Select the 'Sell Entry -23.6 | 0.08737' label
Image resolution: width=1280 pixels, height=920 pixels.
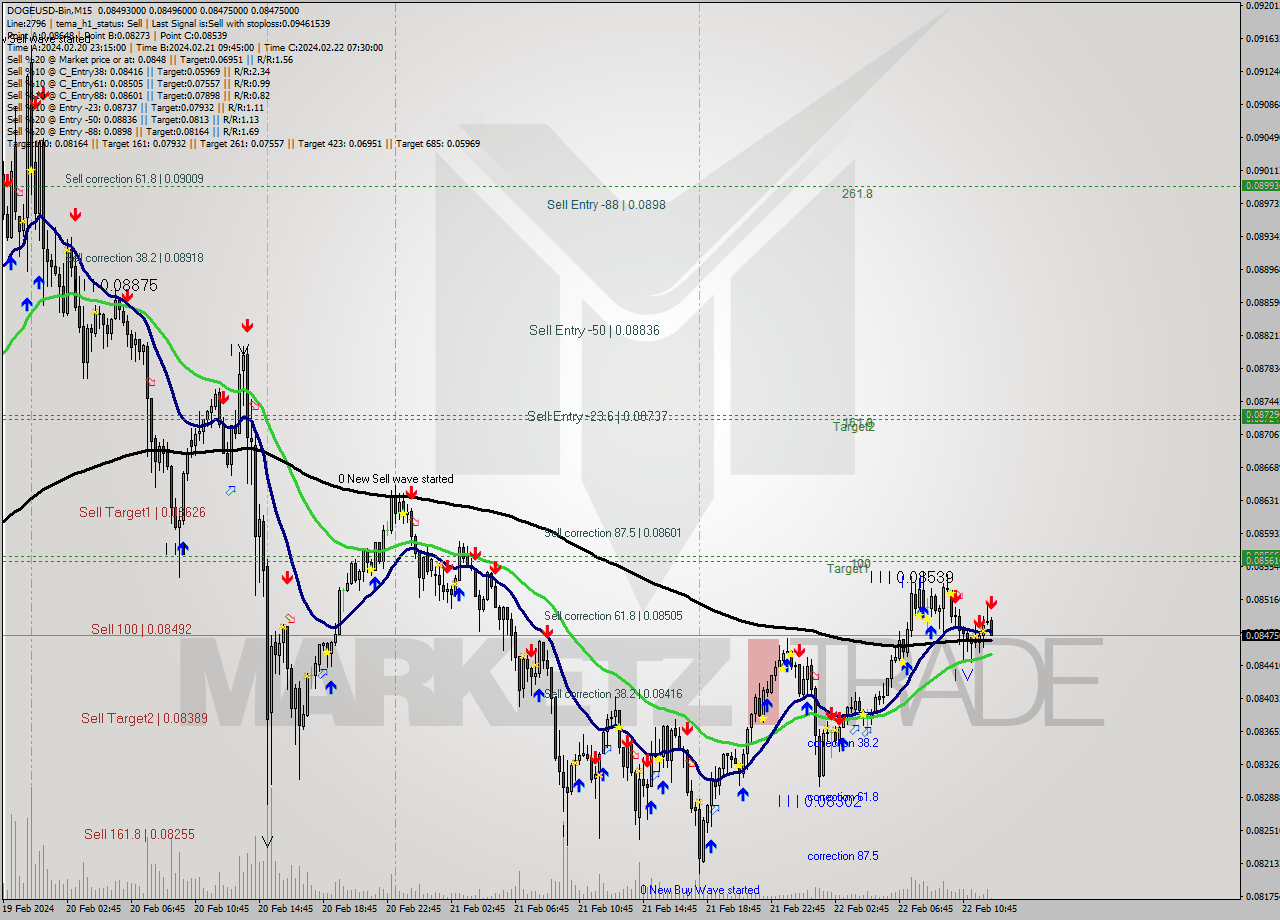click(597, 416)
